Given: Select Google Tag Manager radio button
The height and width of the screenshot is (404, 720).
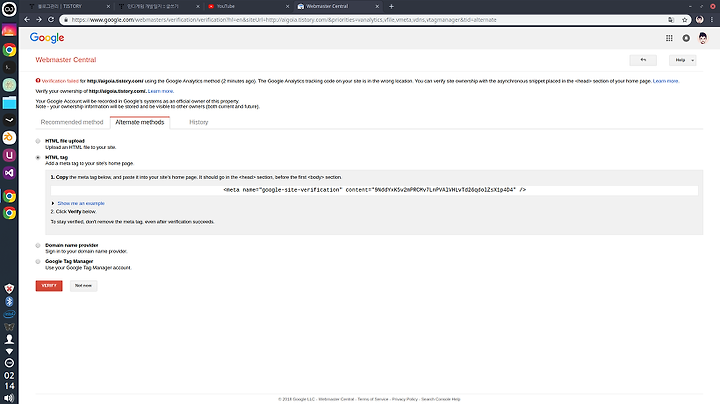Looking at the screenshot, I should pos(38,262).
